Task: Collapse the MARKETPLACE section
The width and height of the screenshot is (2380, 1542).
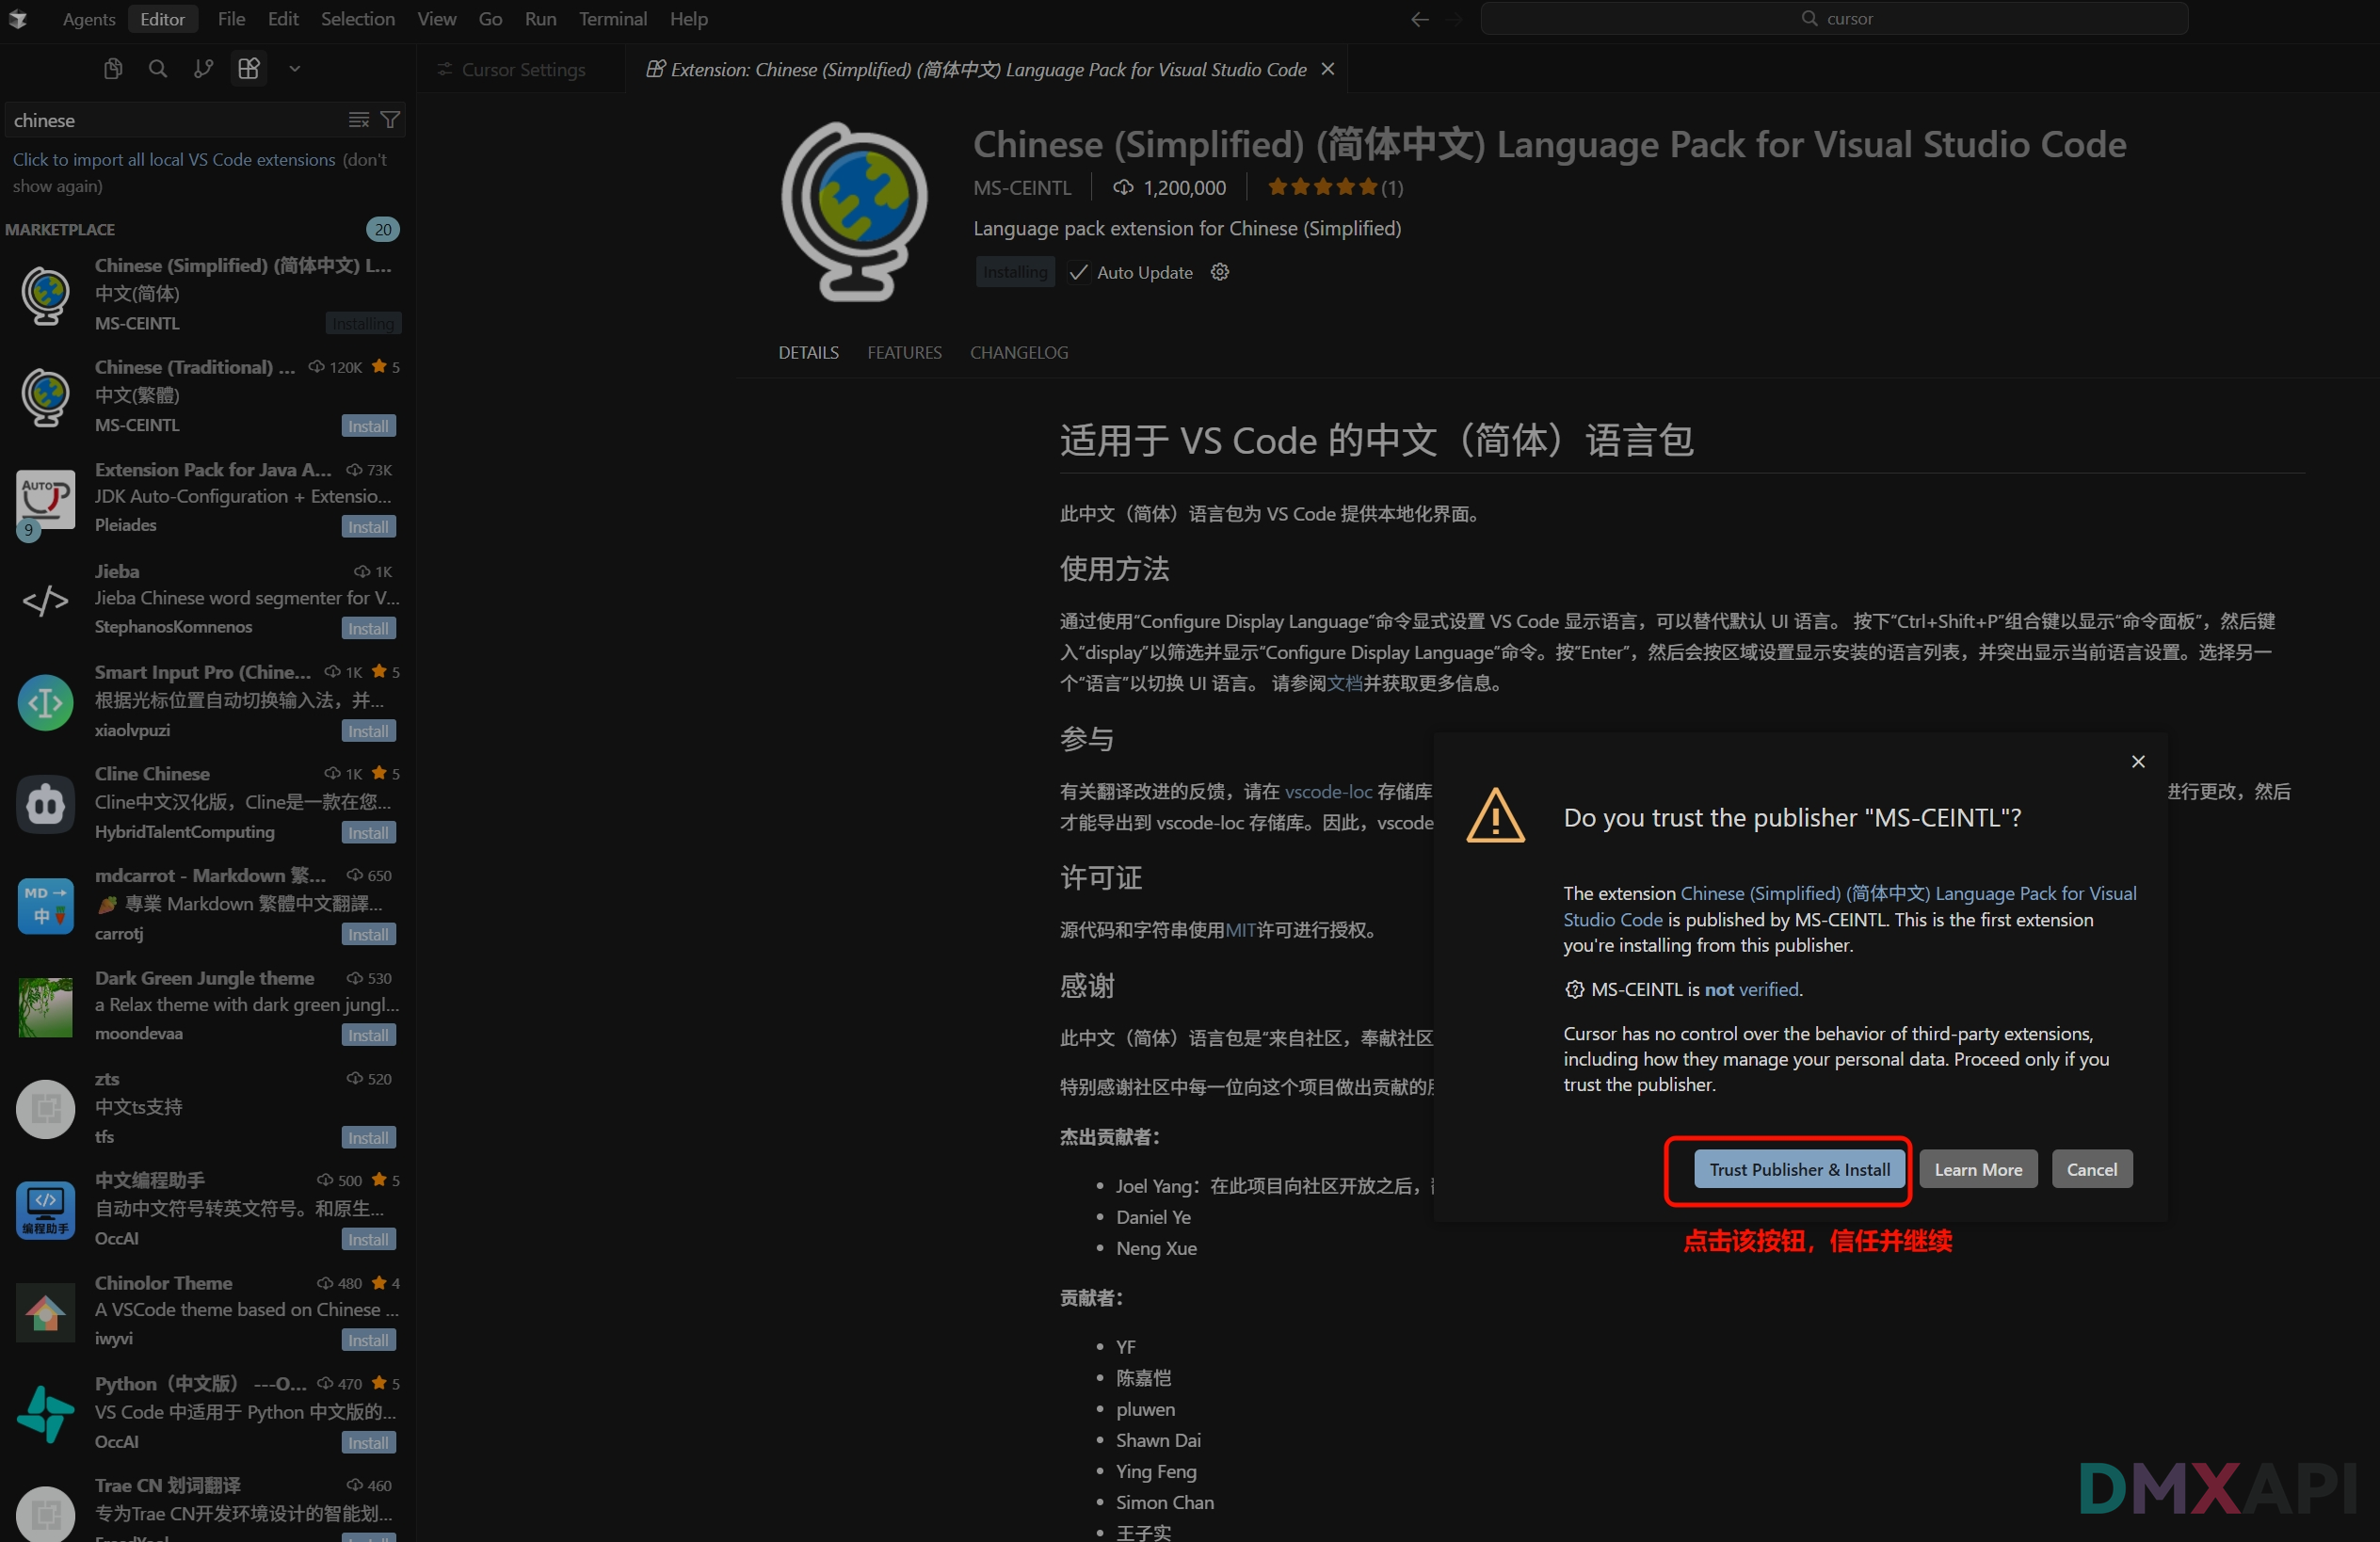Action: [x=59, y=229]
